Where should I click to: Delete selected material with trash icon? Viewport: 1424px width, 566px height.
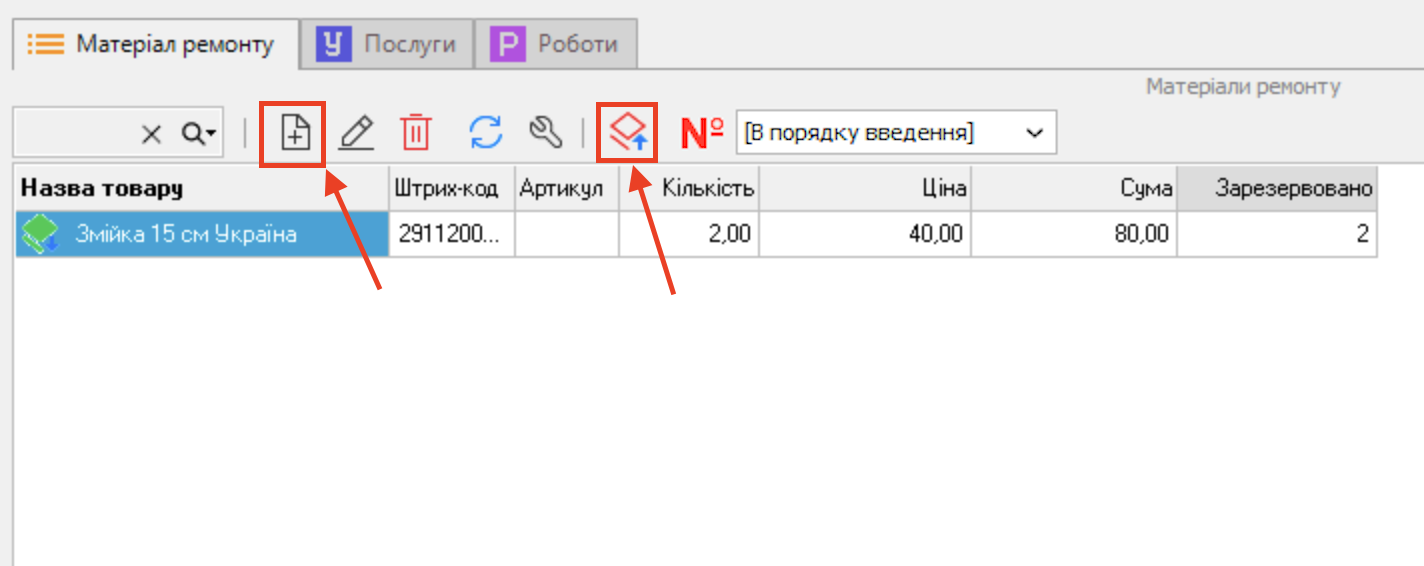point(415,133)
